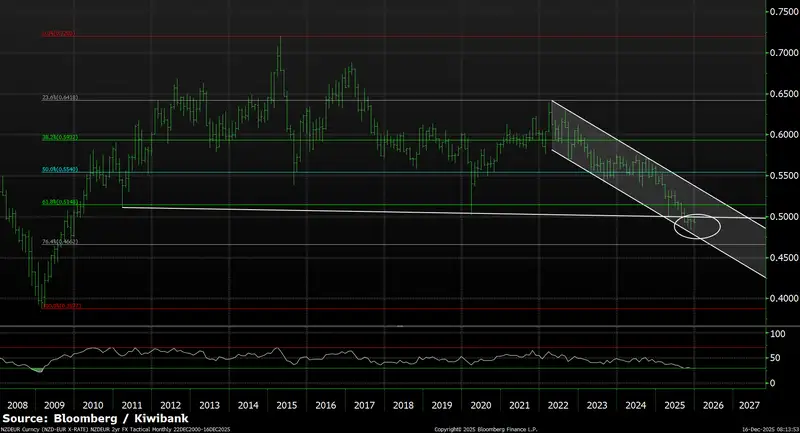Click the 0.5000 price axis label
Viewport: 800px width, 433px height.
(781, 216)
